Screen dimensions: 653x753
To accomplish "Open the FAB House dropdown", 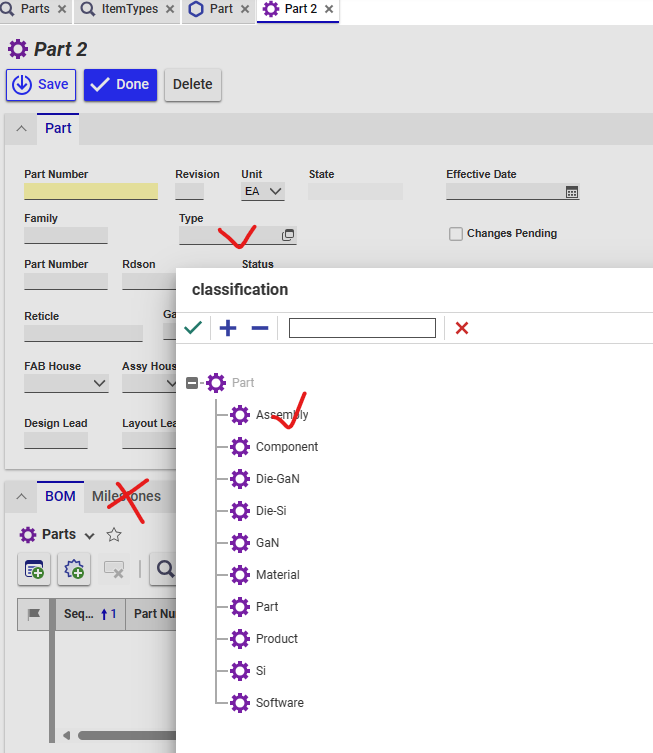I will point(66,383).
